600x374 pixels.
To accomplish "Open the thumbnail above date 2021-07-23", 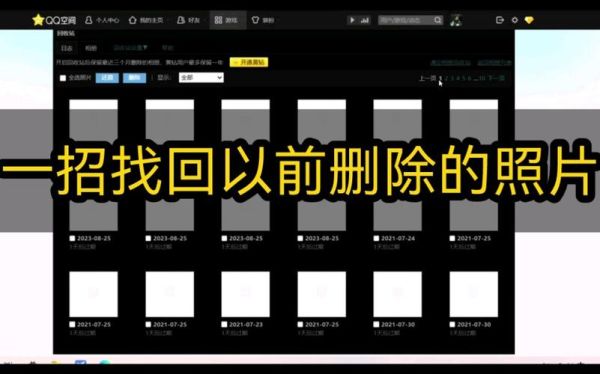I will click(x=246, y=294).
